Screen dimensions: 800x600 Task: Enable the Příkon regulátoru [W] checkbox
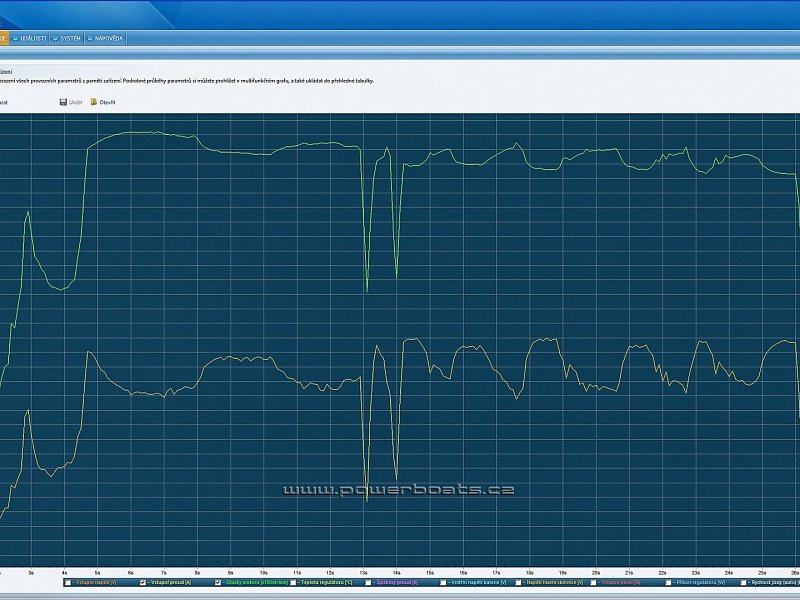point(668,582)
